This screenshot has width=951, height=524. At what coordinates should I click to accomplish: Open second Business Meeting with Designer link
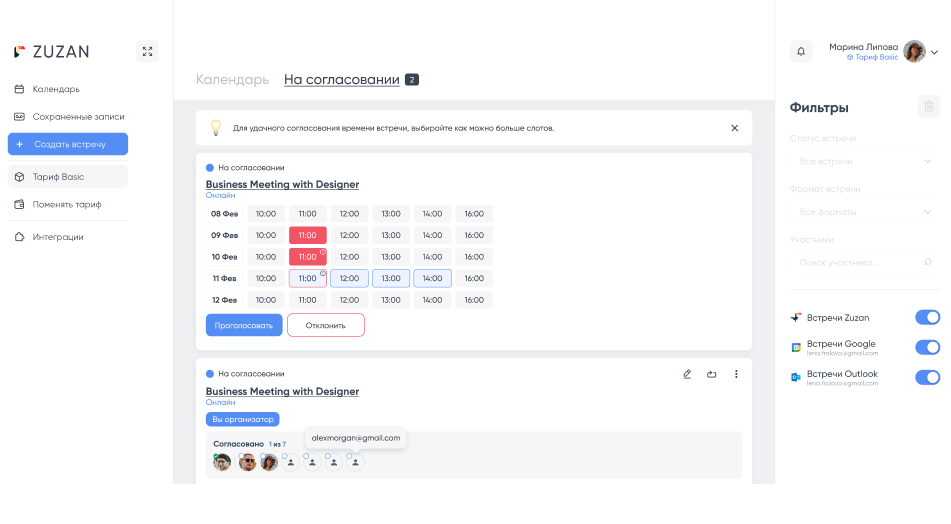[x=282, y=391]
